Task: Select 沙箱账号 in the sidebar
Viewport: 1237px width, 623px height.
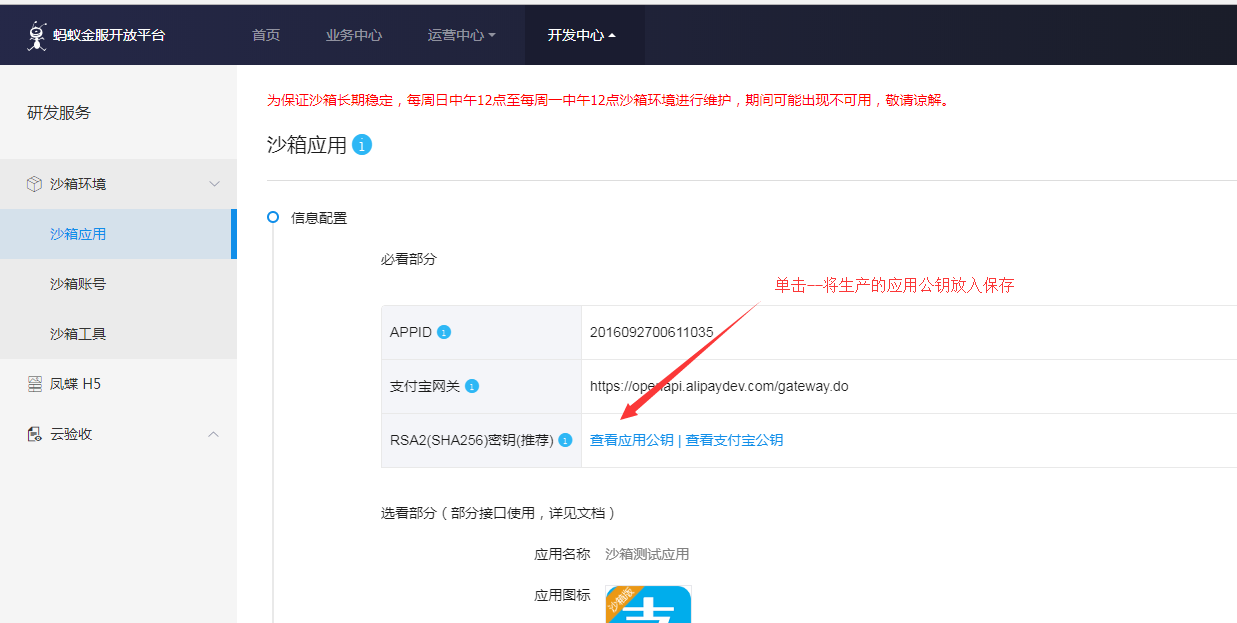Action: [118, 284]
